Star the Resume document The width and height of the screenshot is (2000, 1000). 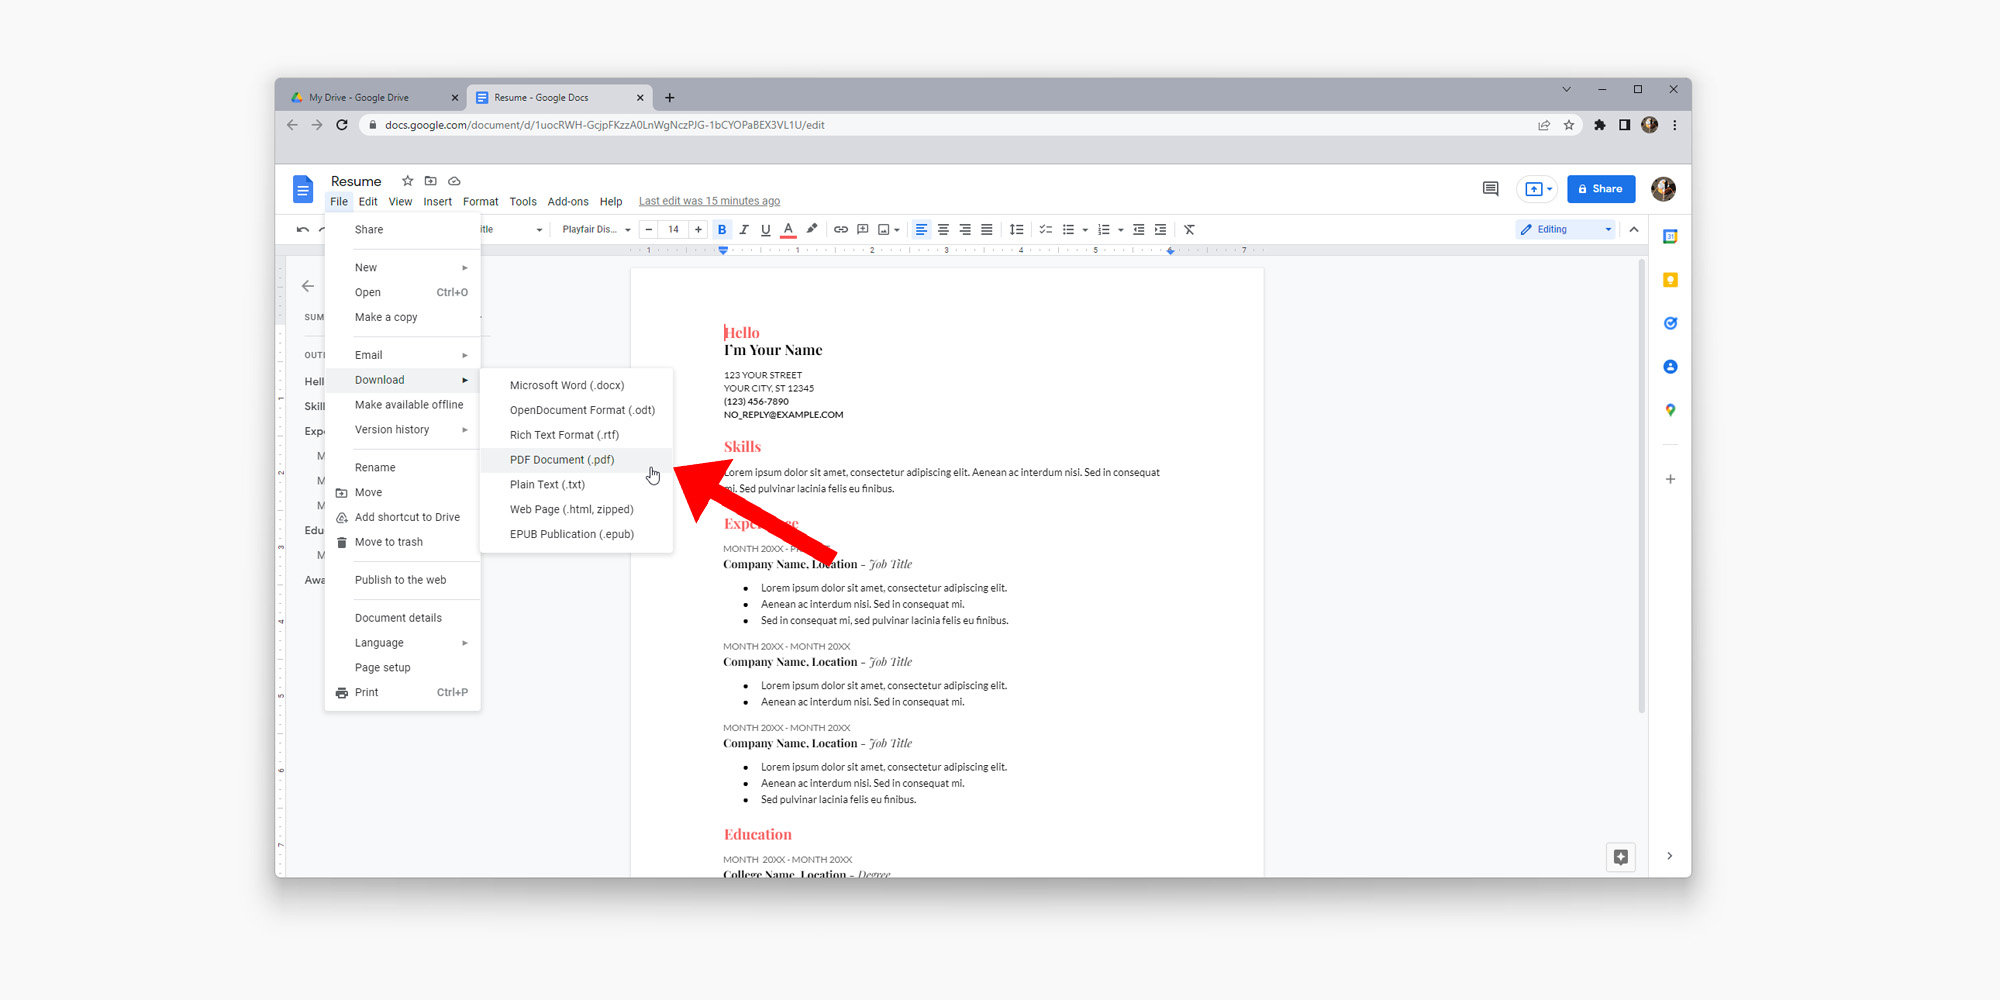coord(407,181)
